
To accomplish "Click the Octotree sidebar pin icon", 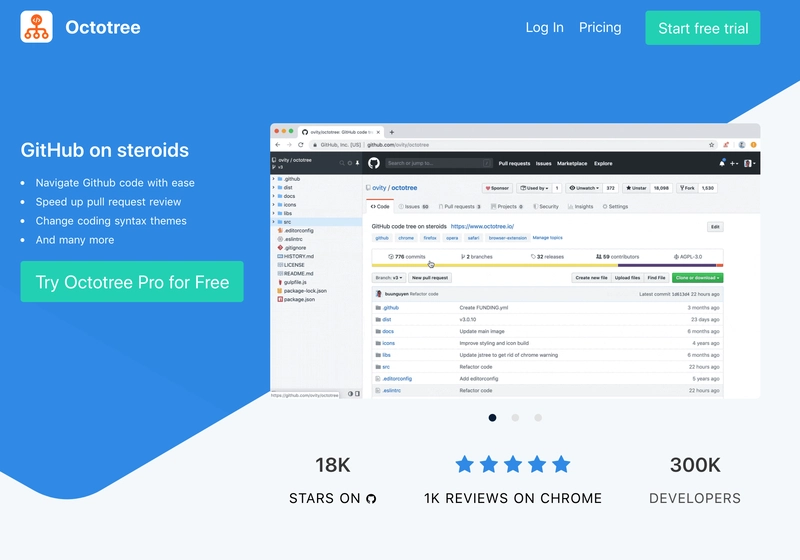I will 357,163.
